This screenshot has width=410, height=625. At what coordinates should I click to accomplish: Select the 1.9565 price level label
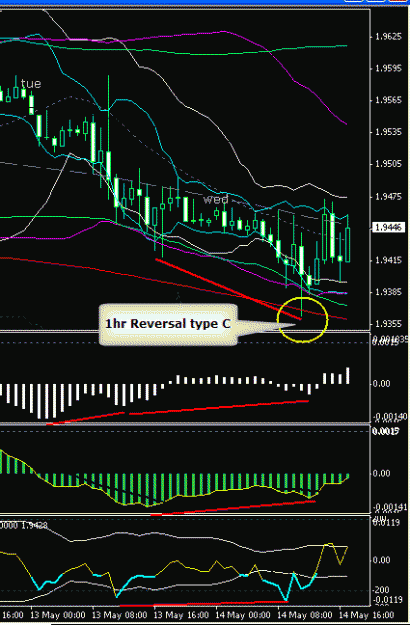click(x=388, y=100)
